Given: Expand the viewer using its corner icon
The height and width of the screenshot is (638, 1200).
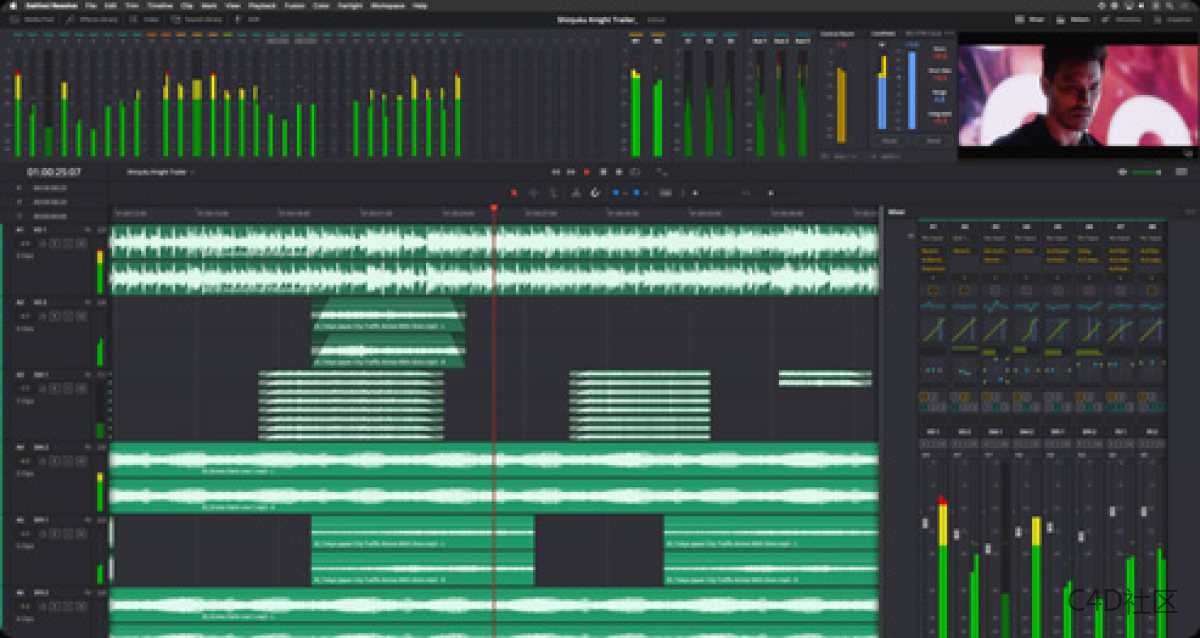Looking at the screenshot, I should tap(1189, 153).
